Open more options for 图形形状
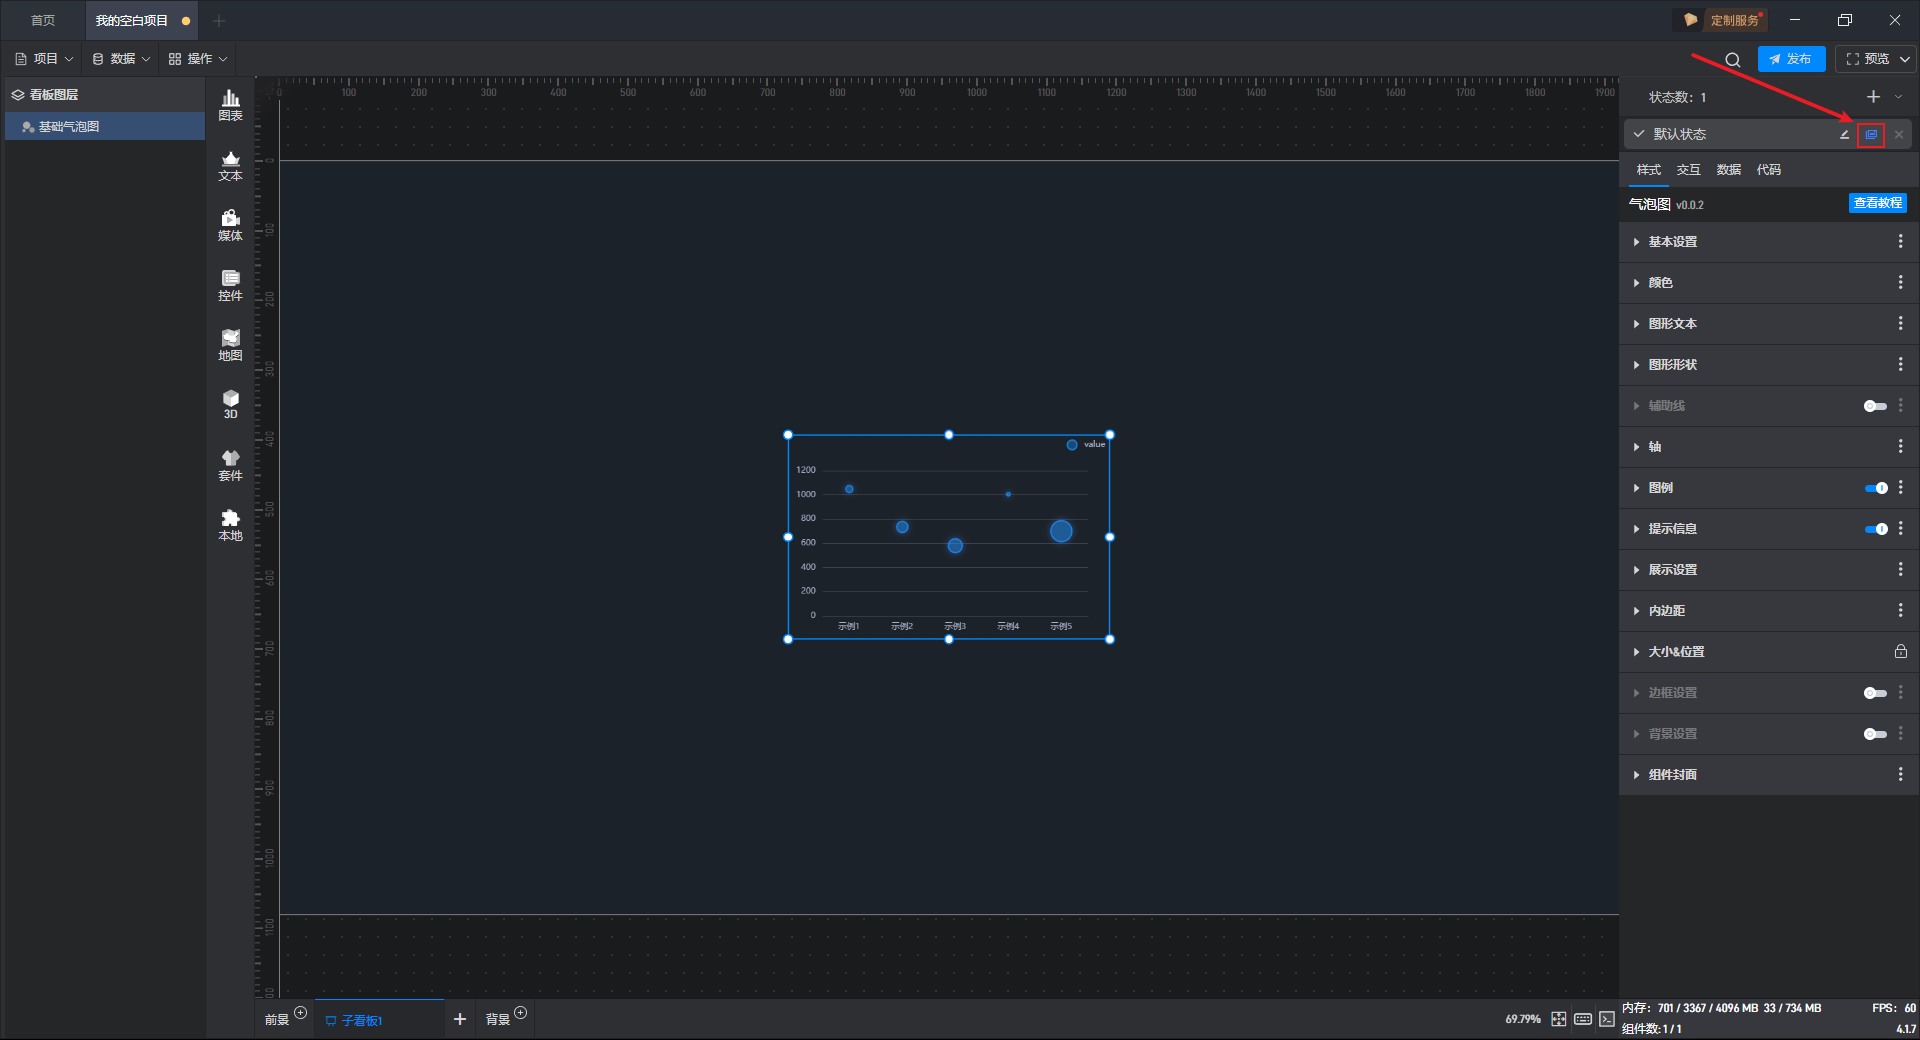 tap(1900, 365)
